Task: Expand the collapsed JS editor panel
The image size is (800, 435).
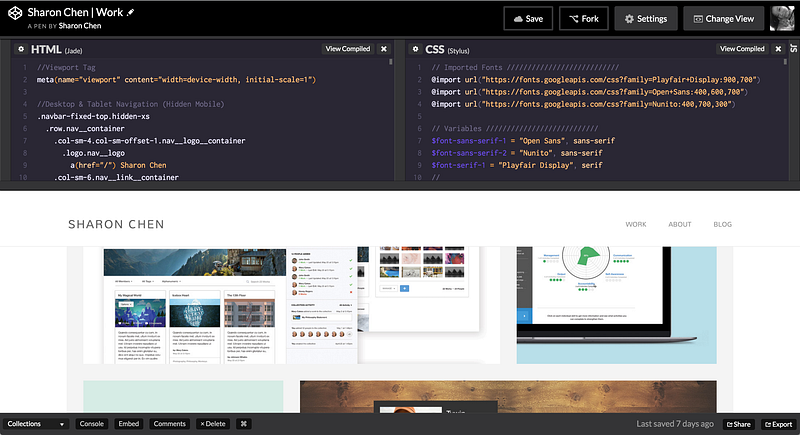Action: click(x=794, y=48)
